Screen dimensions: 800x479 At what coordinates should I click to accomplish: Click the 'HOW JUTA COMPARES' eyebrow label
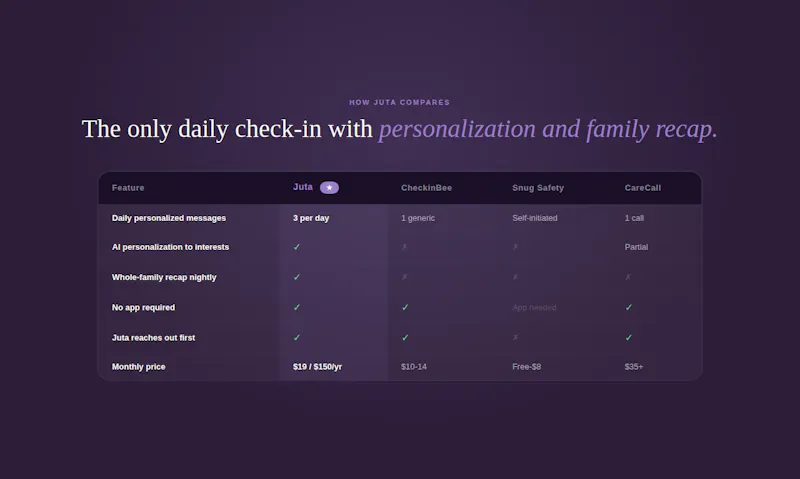point(399,103)
